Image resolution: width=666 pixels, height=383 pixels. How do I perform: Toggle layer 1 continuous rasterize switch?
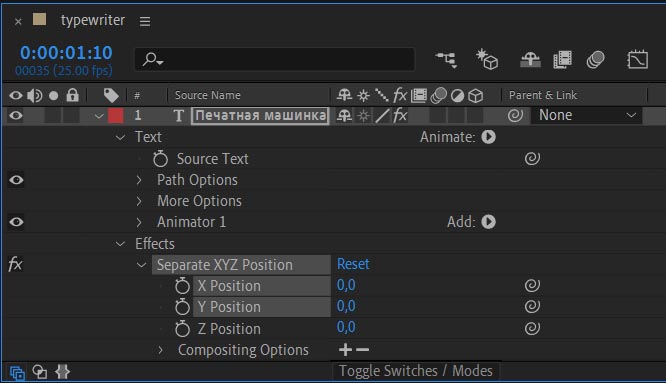pyautogui.click(x=363, y=115)
